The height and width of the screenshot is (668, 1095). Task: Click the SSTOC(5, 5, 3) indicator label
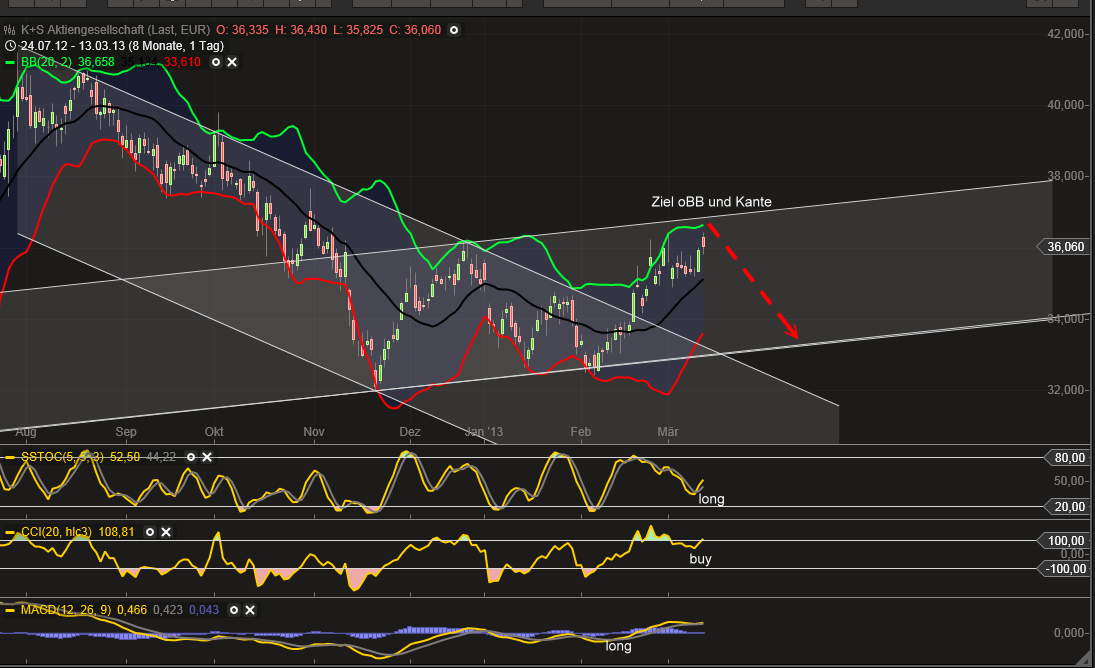62,457
